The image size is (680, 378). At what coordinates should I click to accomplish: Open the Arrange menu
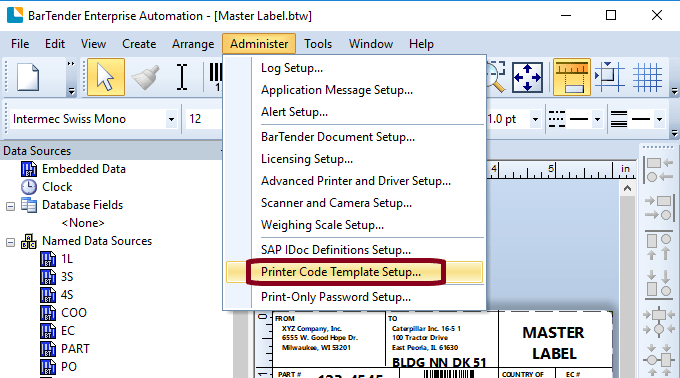pos(193,44)
